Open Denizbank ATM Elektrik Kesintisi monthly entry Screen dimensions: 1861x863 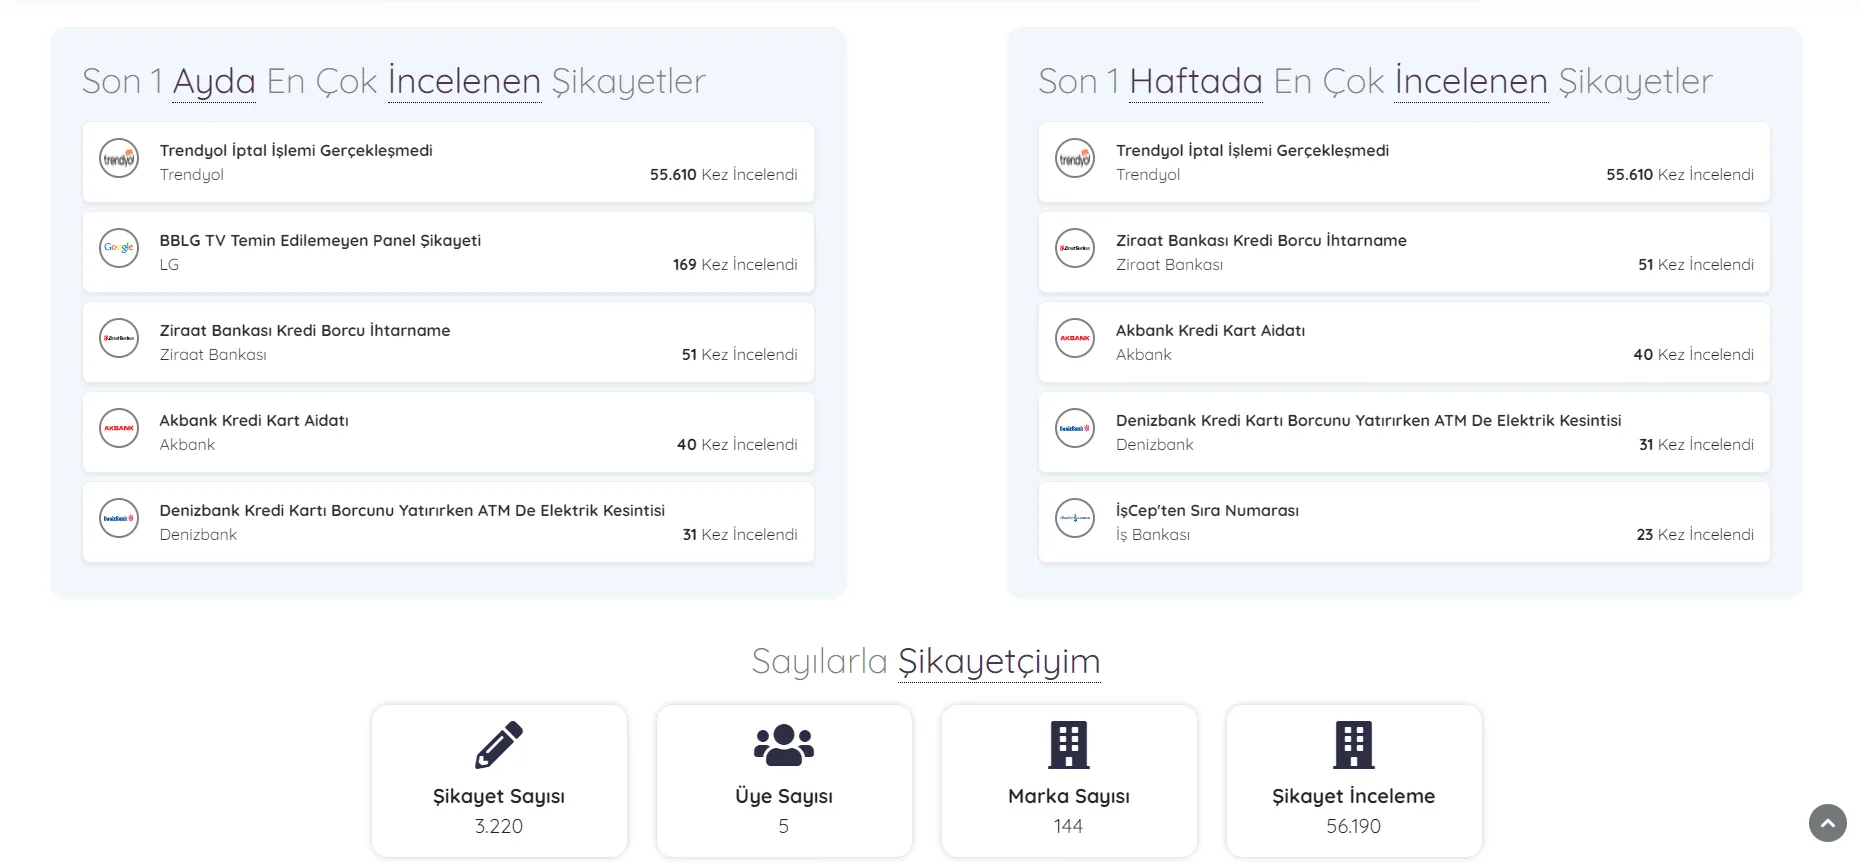(x=448, y=522)
